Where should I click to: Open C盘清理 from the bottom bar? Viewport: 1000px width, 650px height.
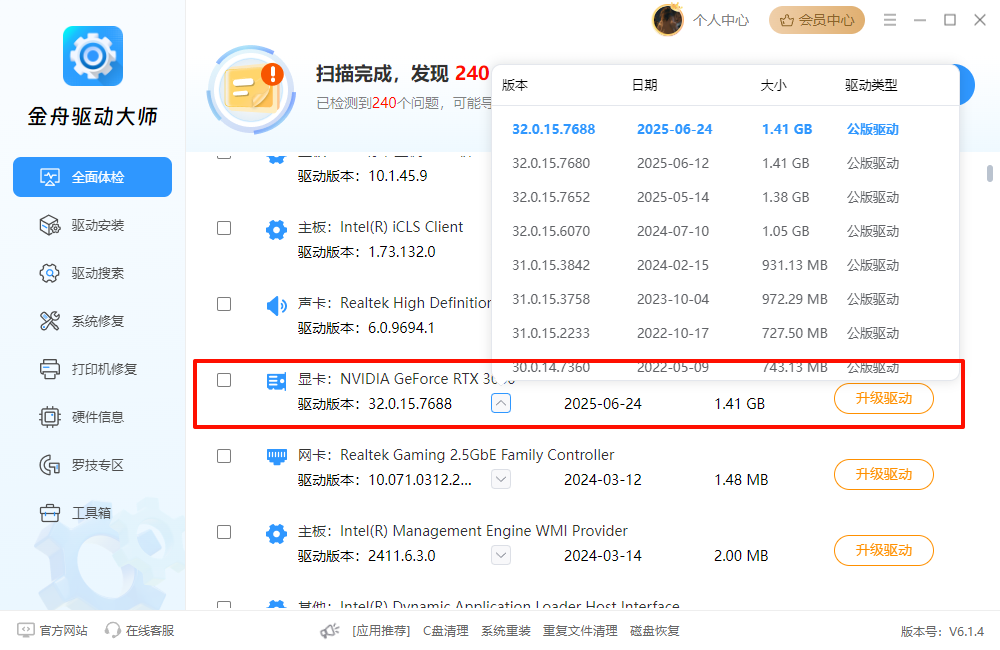coord(445,631)
